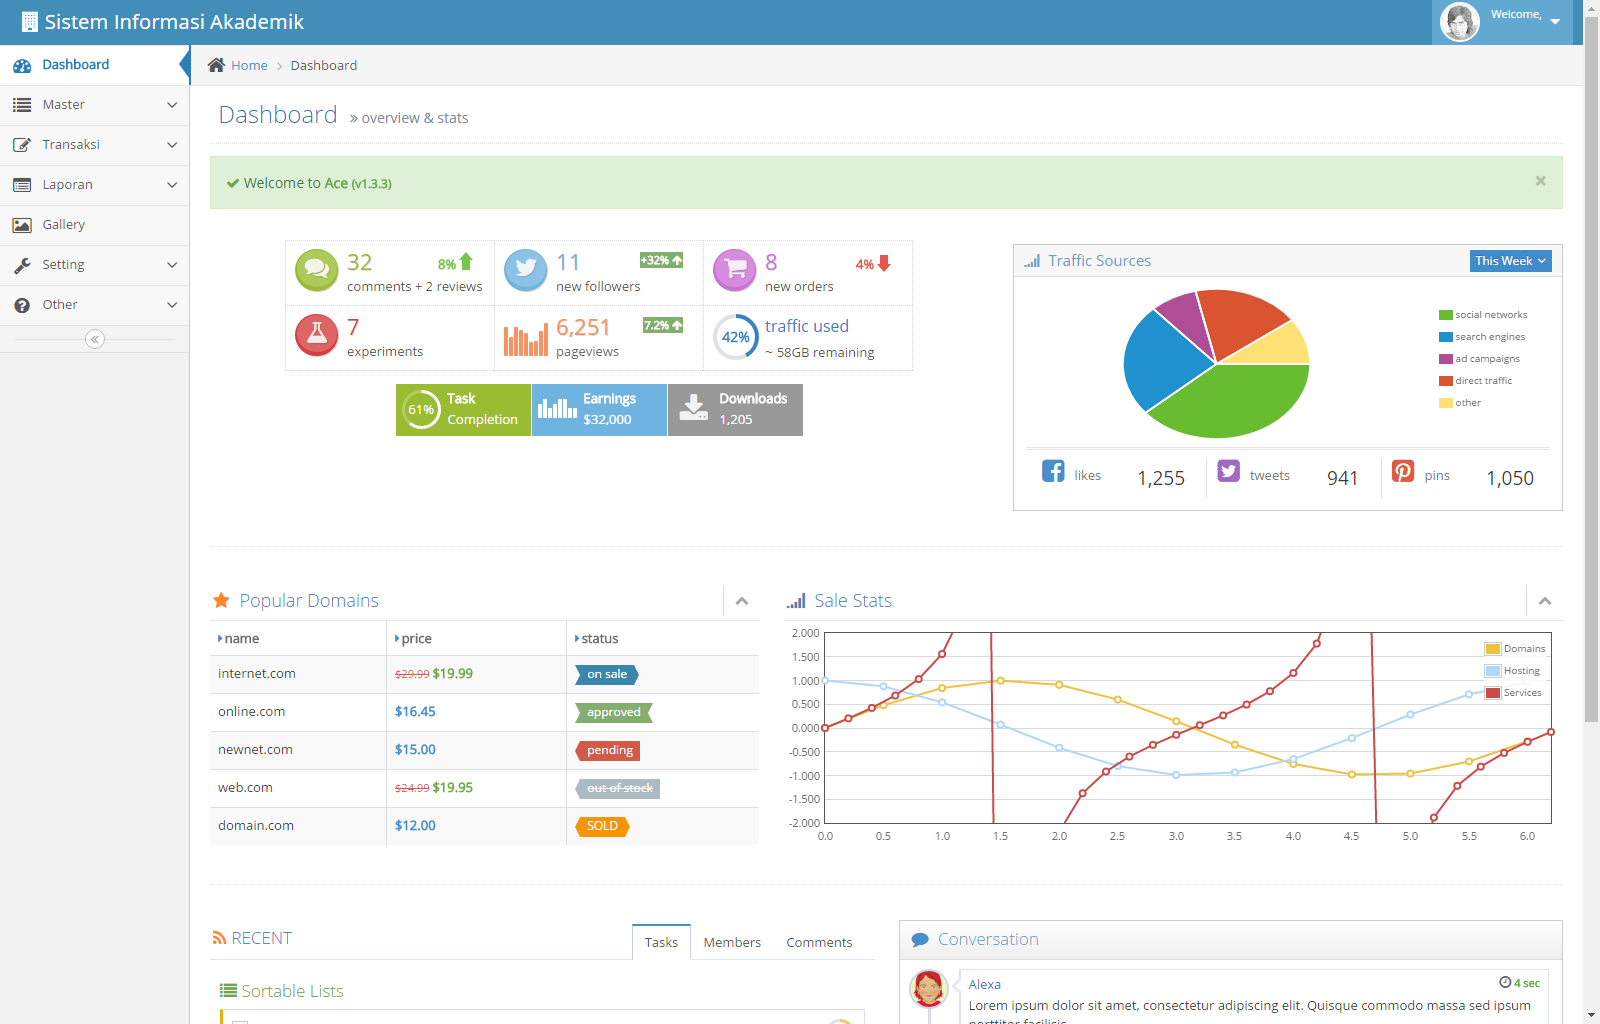Open the Gallery menu item

64,225
